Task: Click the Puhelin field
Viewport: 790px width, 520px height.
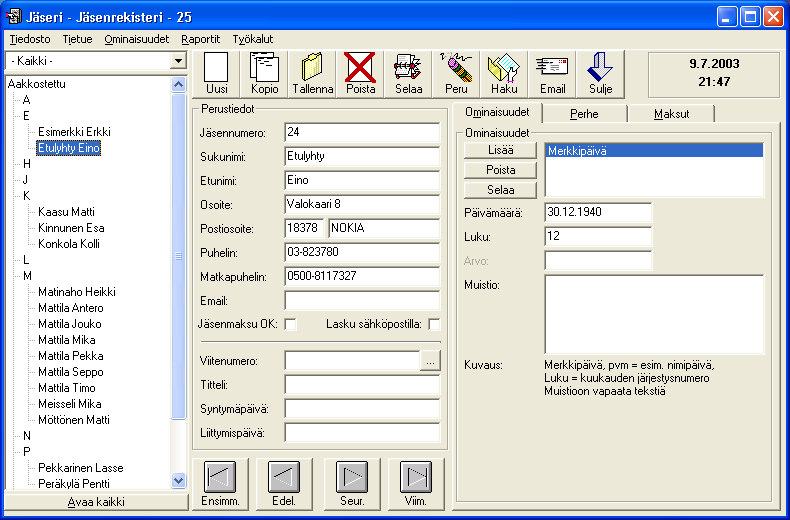Action: [362, 252]
